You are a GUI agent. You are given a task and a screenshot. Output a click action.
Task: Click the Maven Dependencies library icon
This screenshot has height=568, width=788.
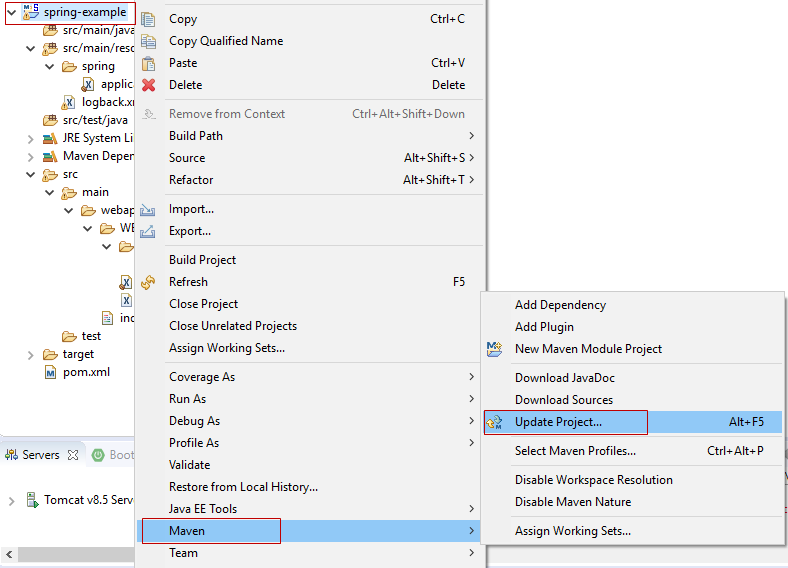point(50,156)
